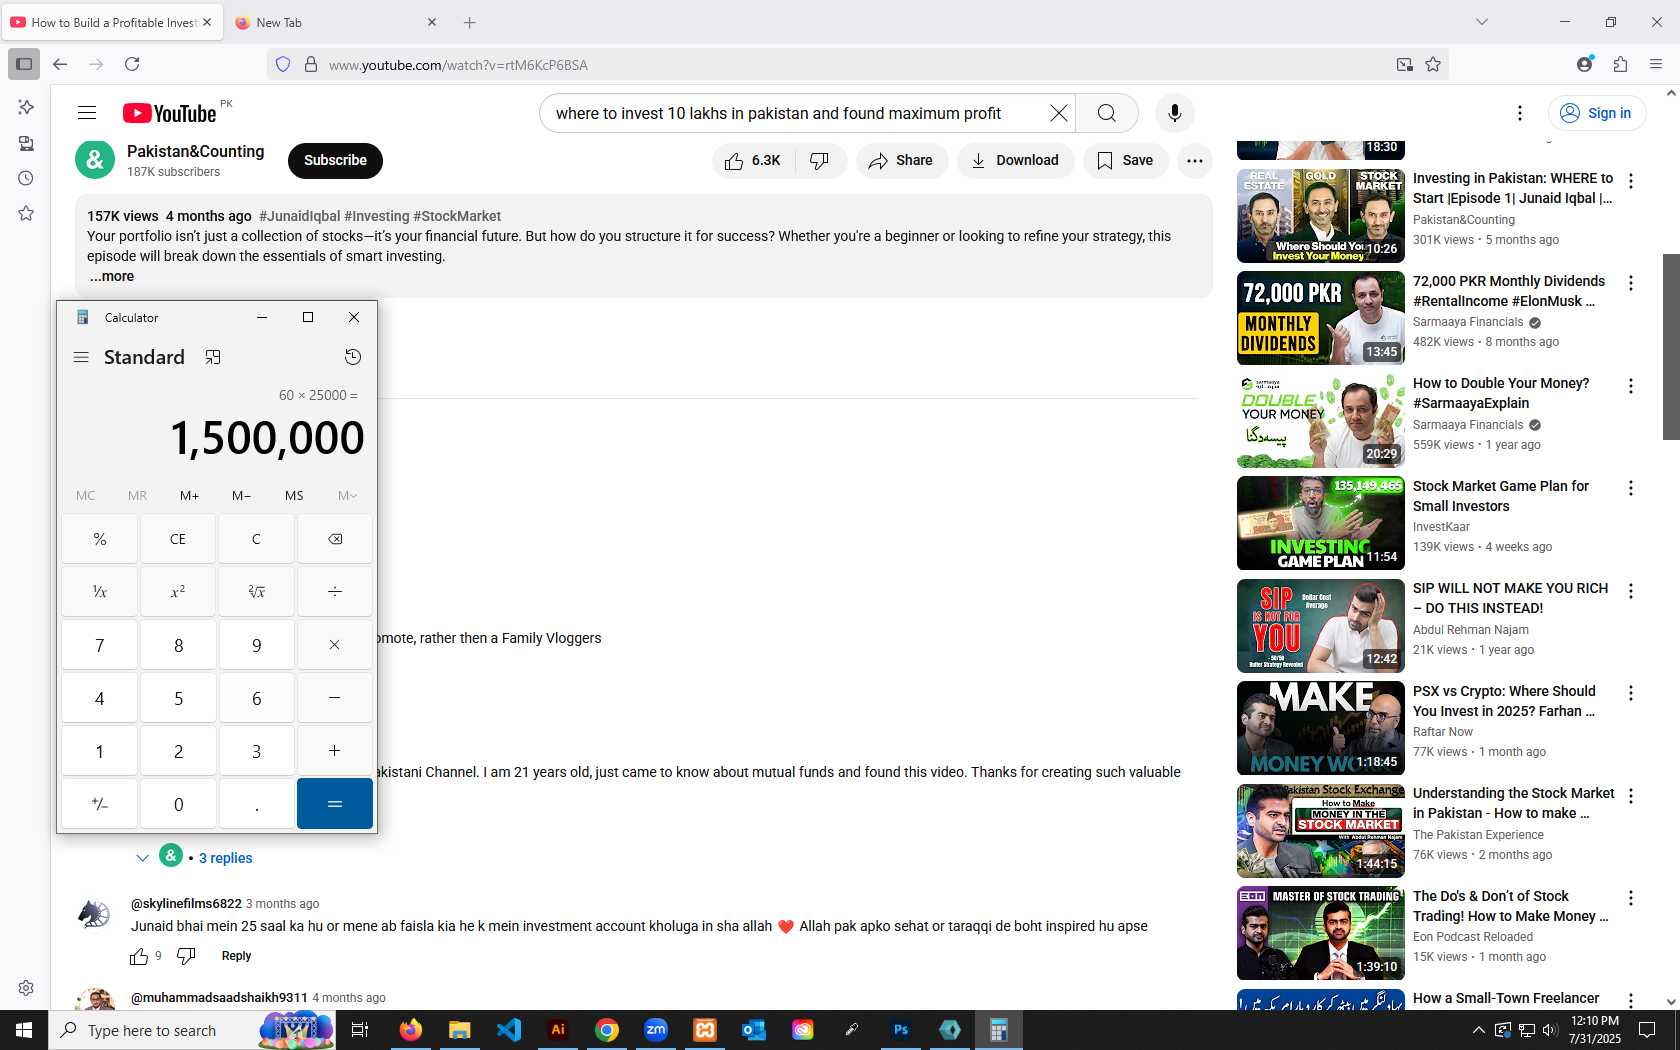Click the Calculator divide key
The image size is (1680, 1050).
pyautogui.click(x=335, y=592)
